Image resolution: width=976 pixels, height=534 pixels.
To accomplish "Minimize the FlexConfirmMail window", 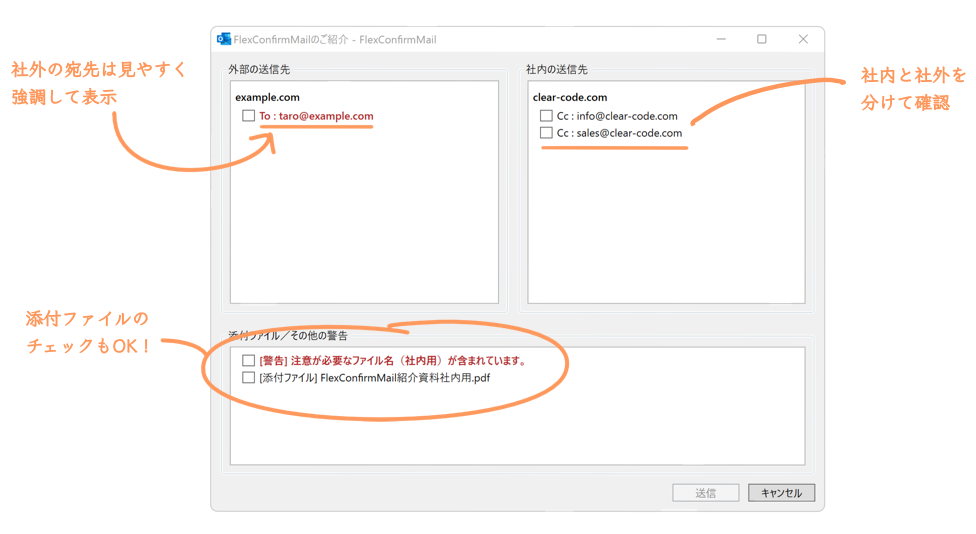I will coord(721,39).
